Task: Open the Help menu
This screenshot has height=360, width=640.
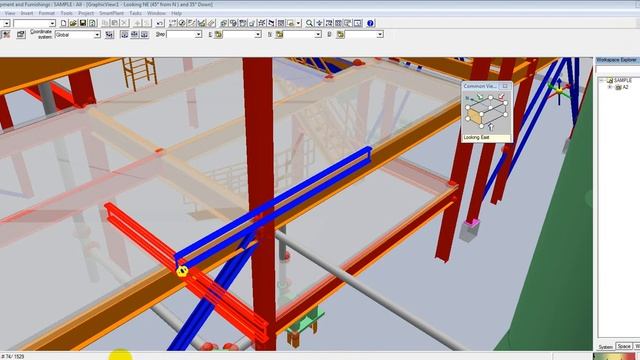Action: [176, 13]
